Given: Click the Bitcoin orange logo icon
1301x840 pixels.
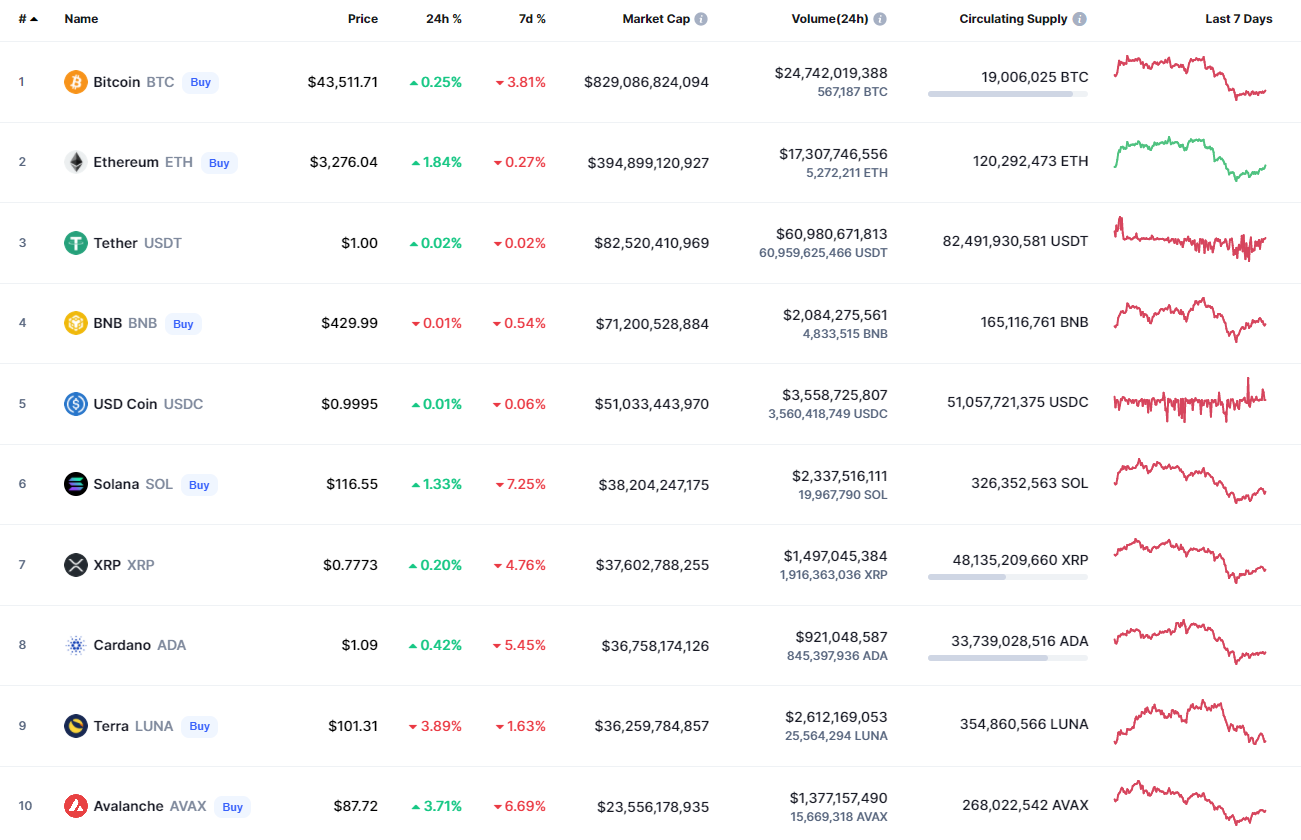Looking at the screenshot, I should point(76,82).
